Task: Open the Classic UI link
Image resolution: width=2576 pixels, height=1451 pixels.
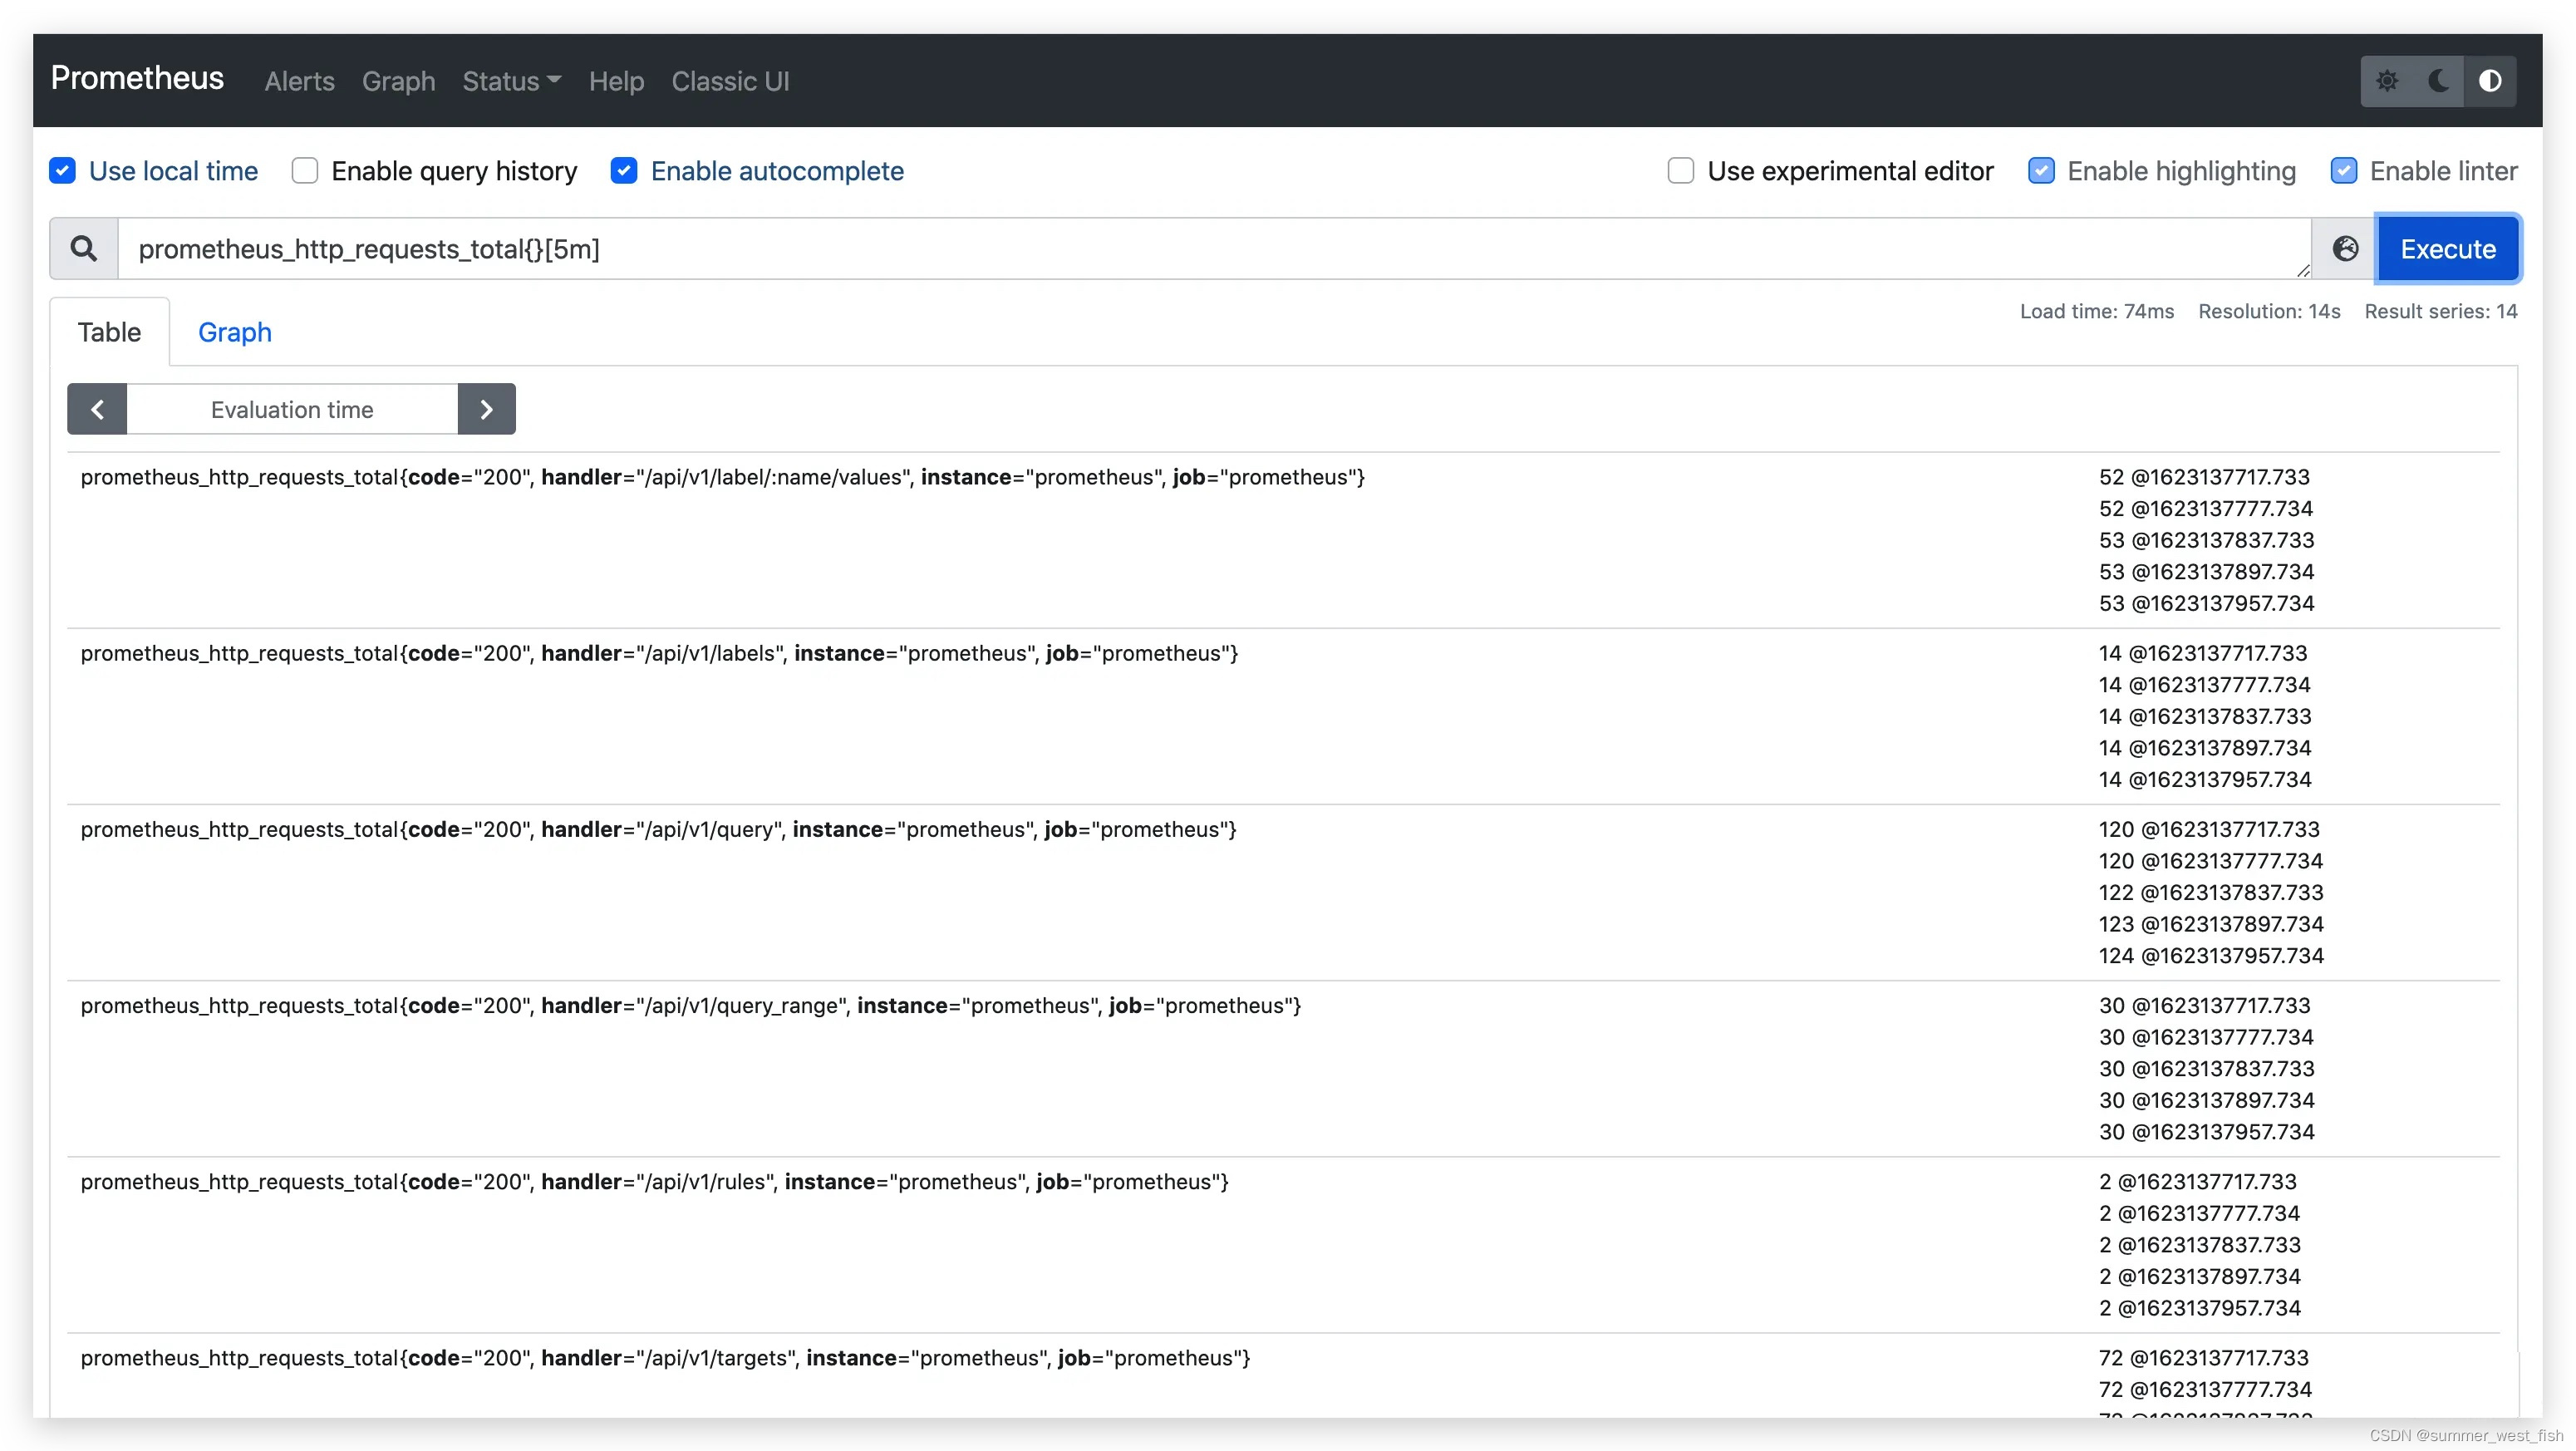Action: coord(730,81)
